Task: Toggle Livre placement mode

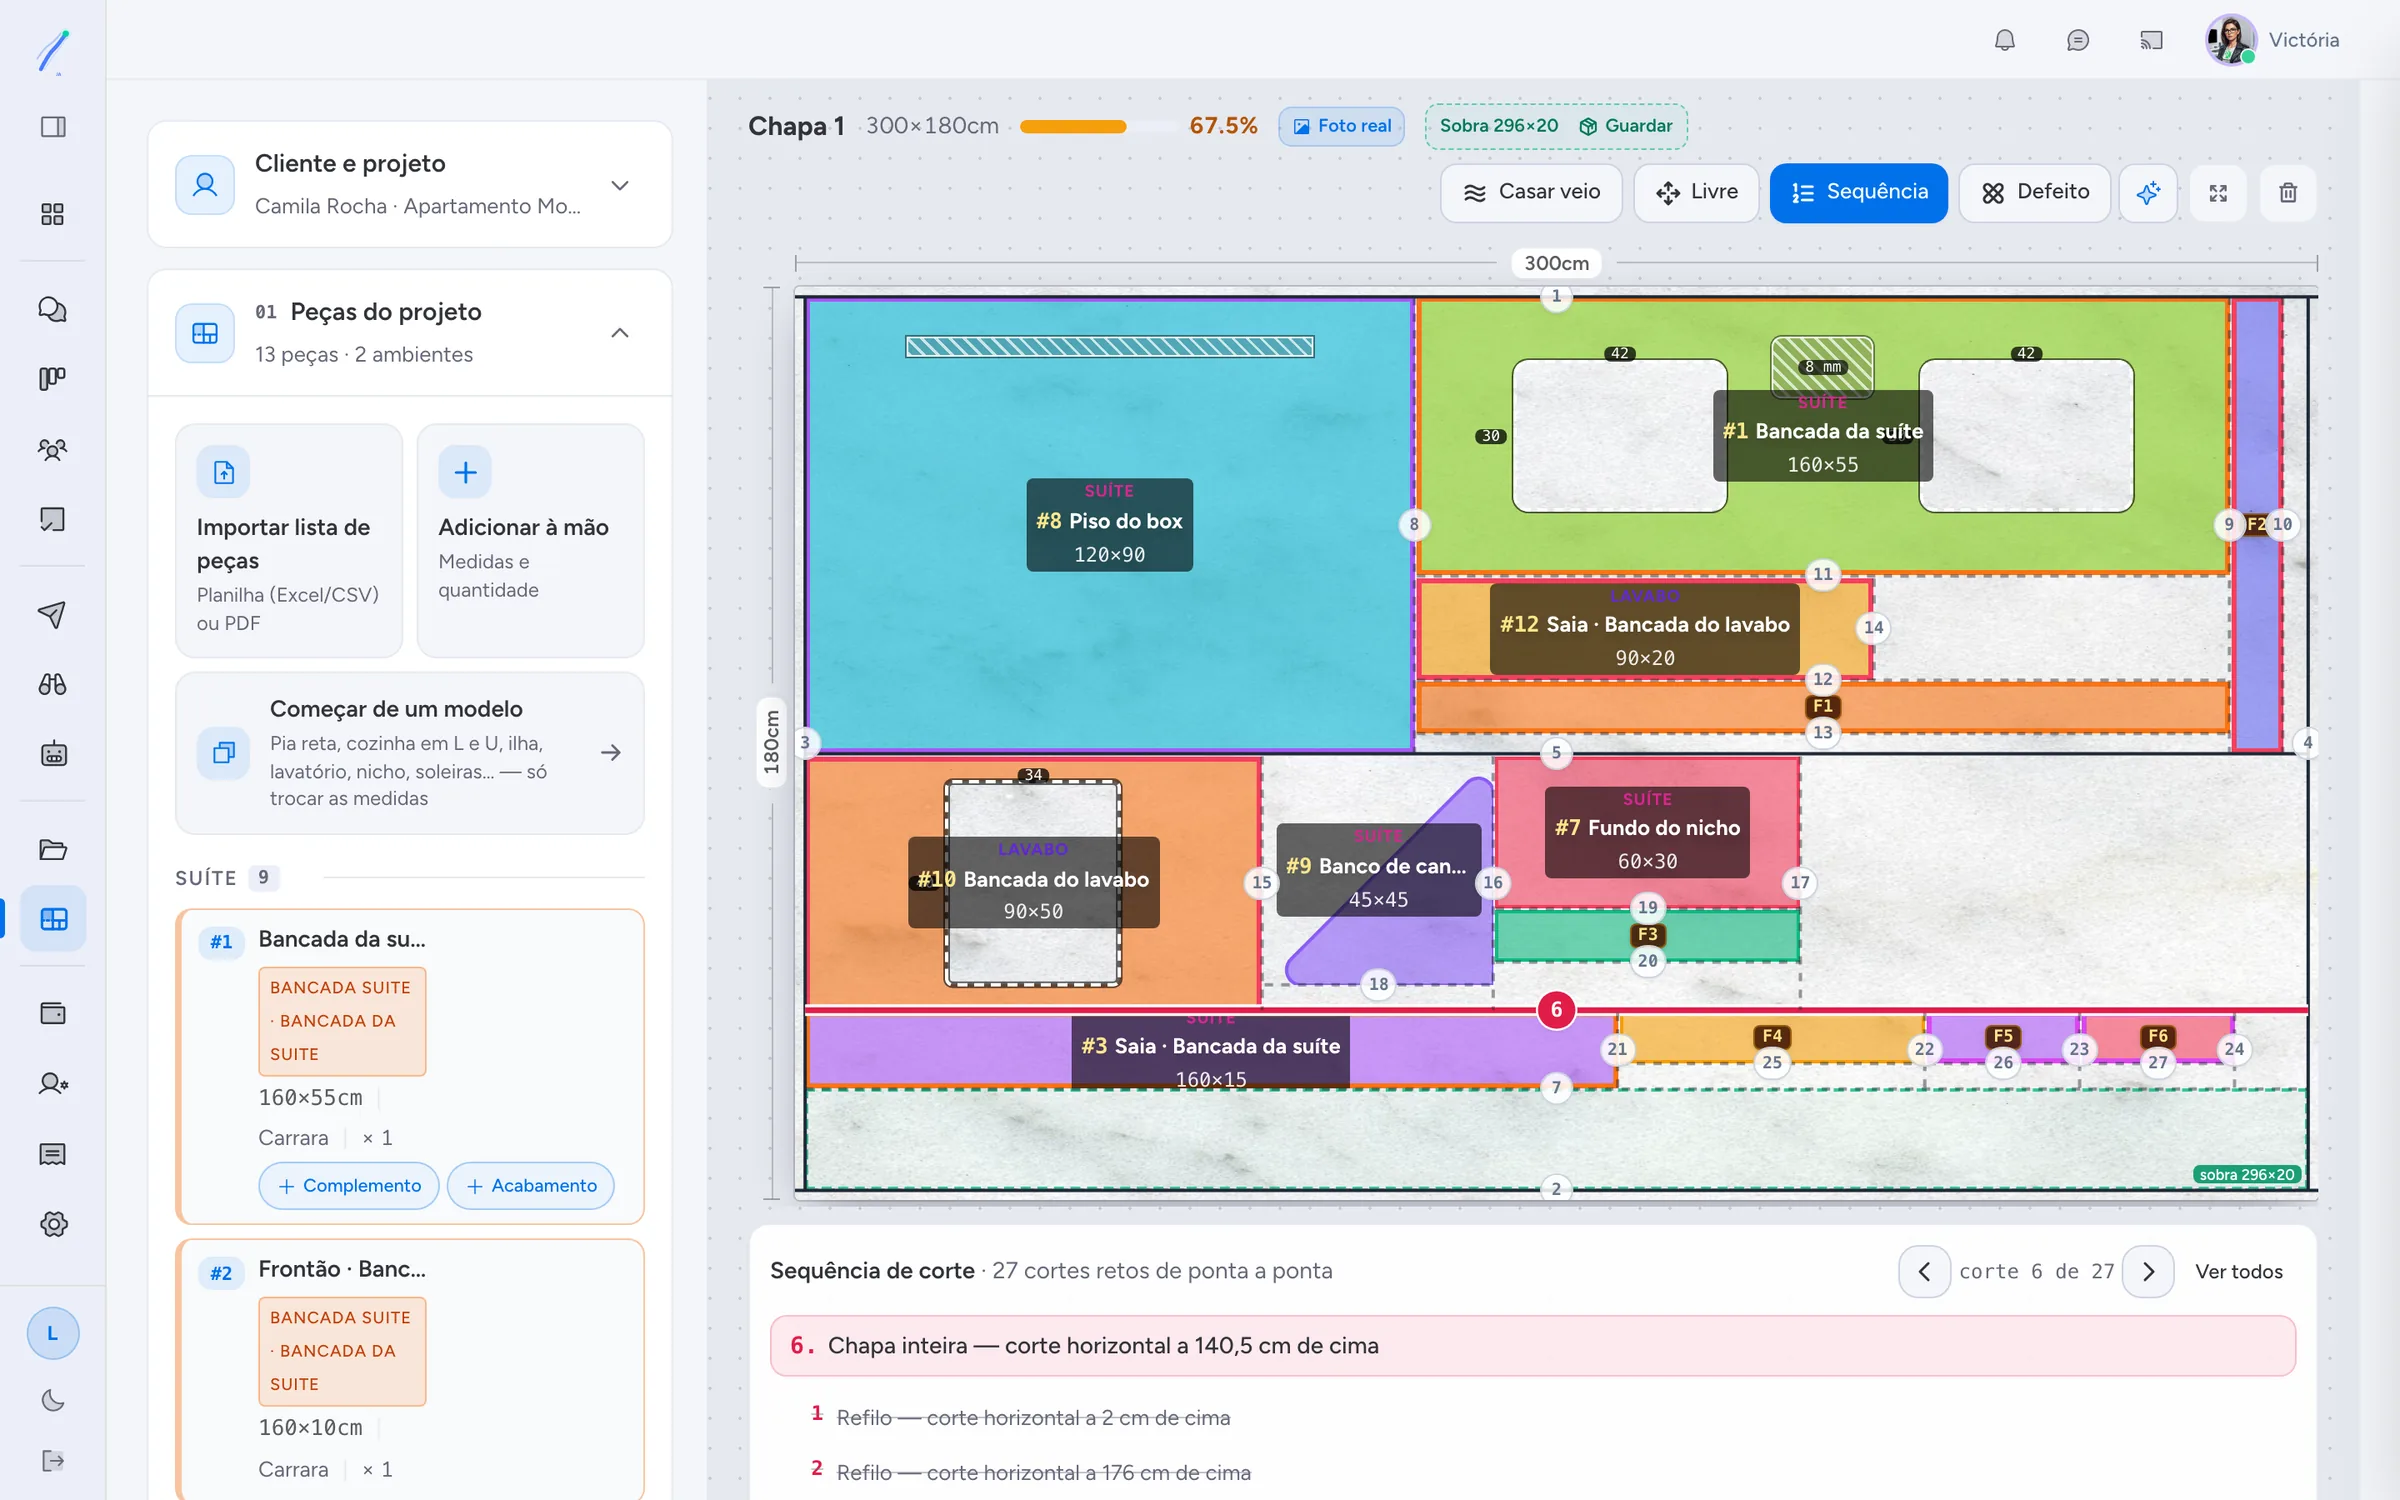Action: coord(1696,192)
